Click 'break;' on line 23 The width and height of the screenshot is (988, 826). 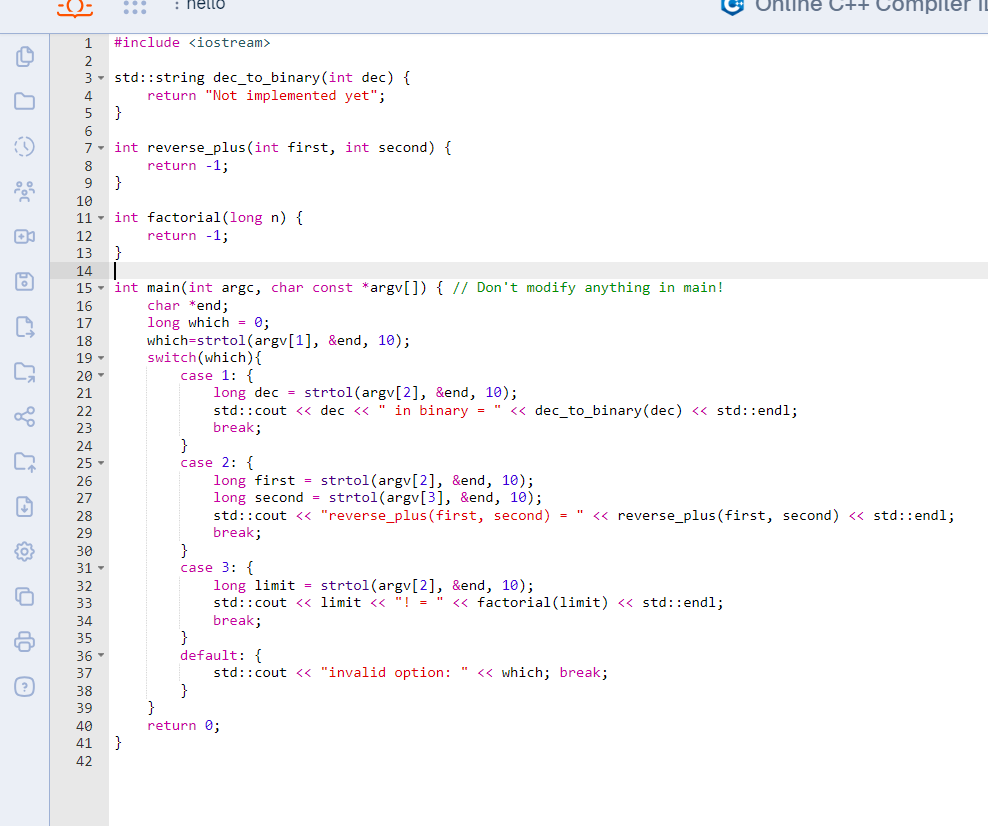(237, 428)
